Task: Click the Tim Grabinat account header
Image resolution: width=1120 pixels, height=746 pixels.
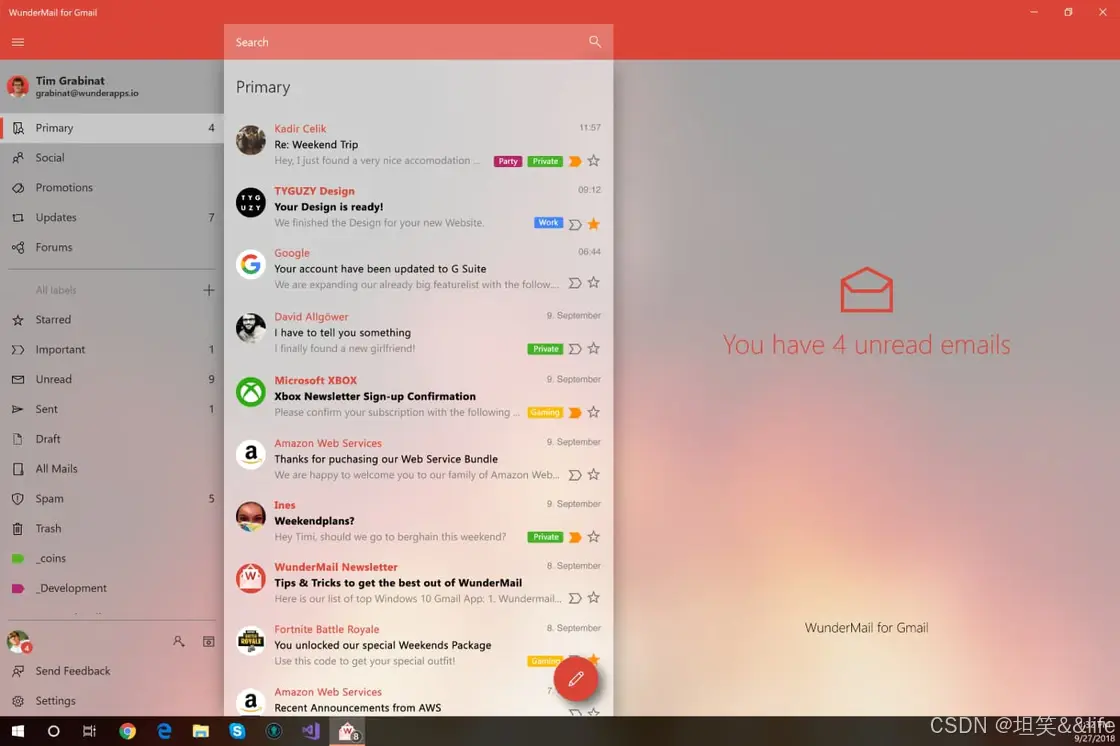Action: click(112, 86)
